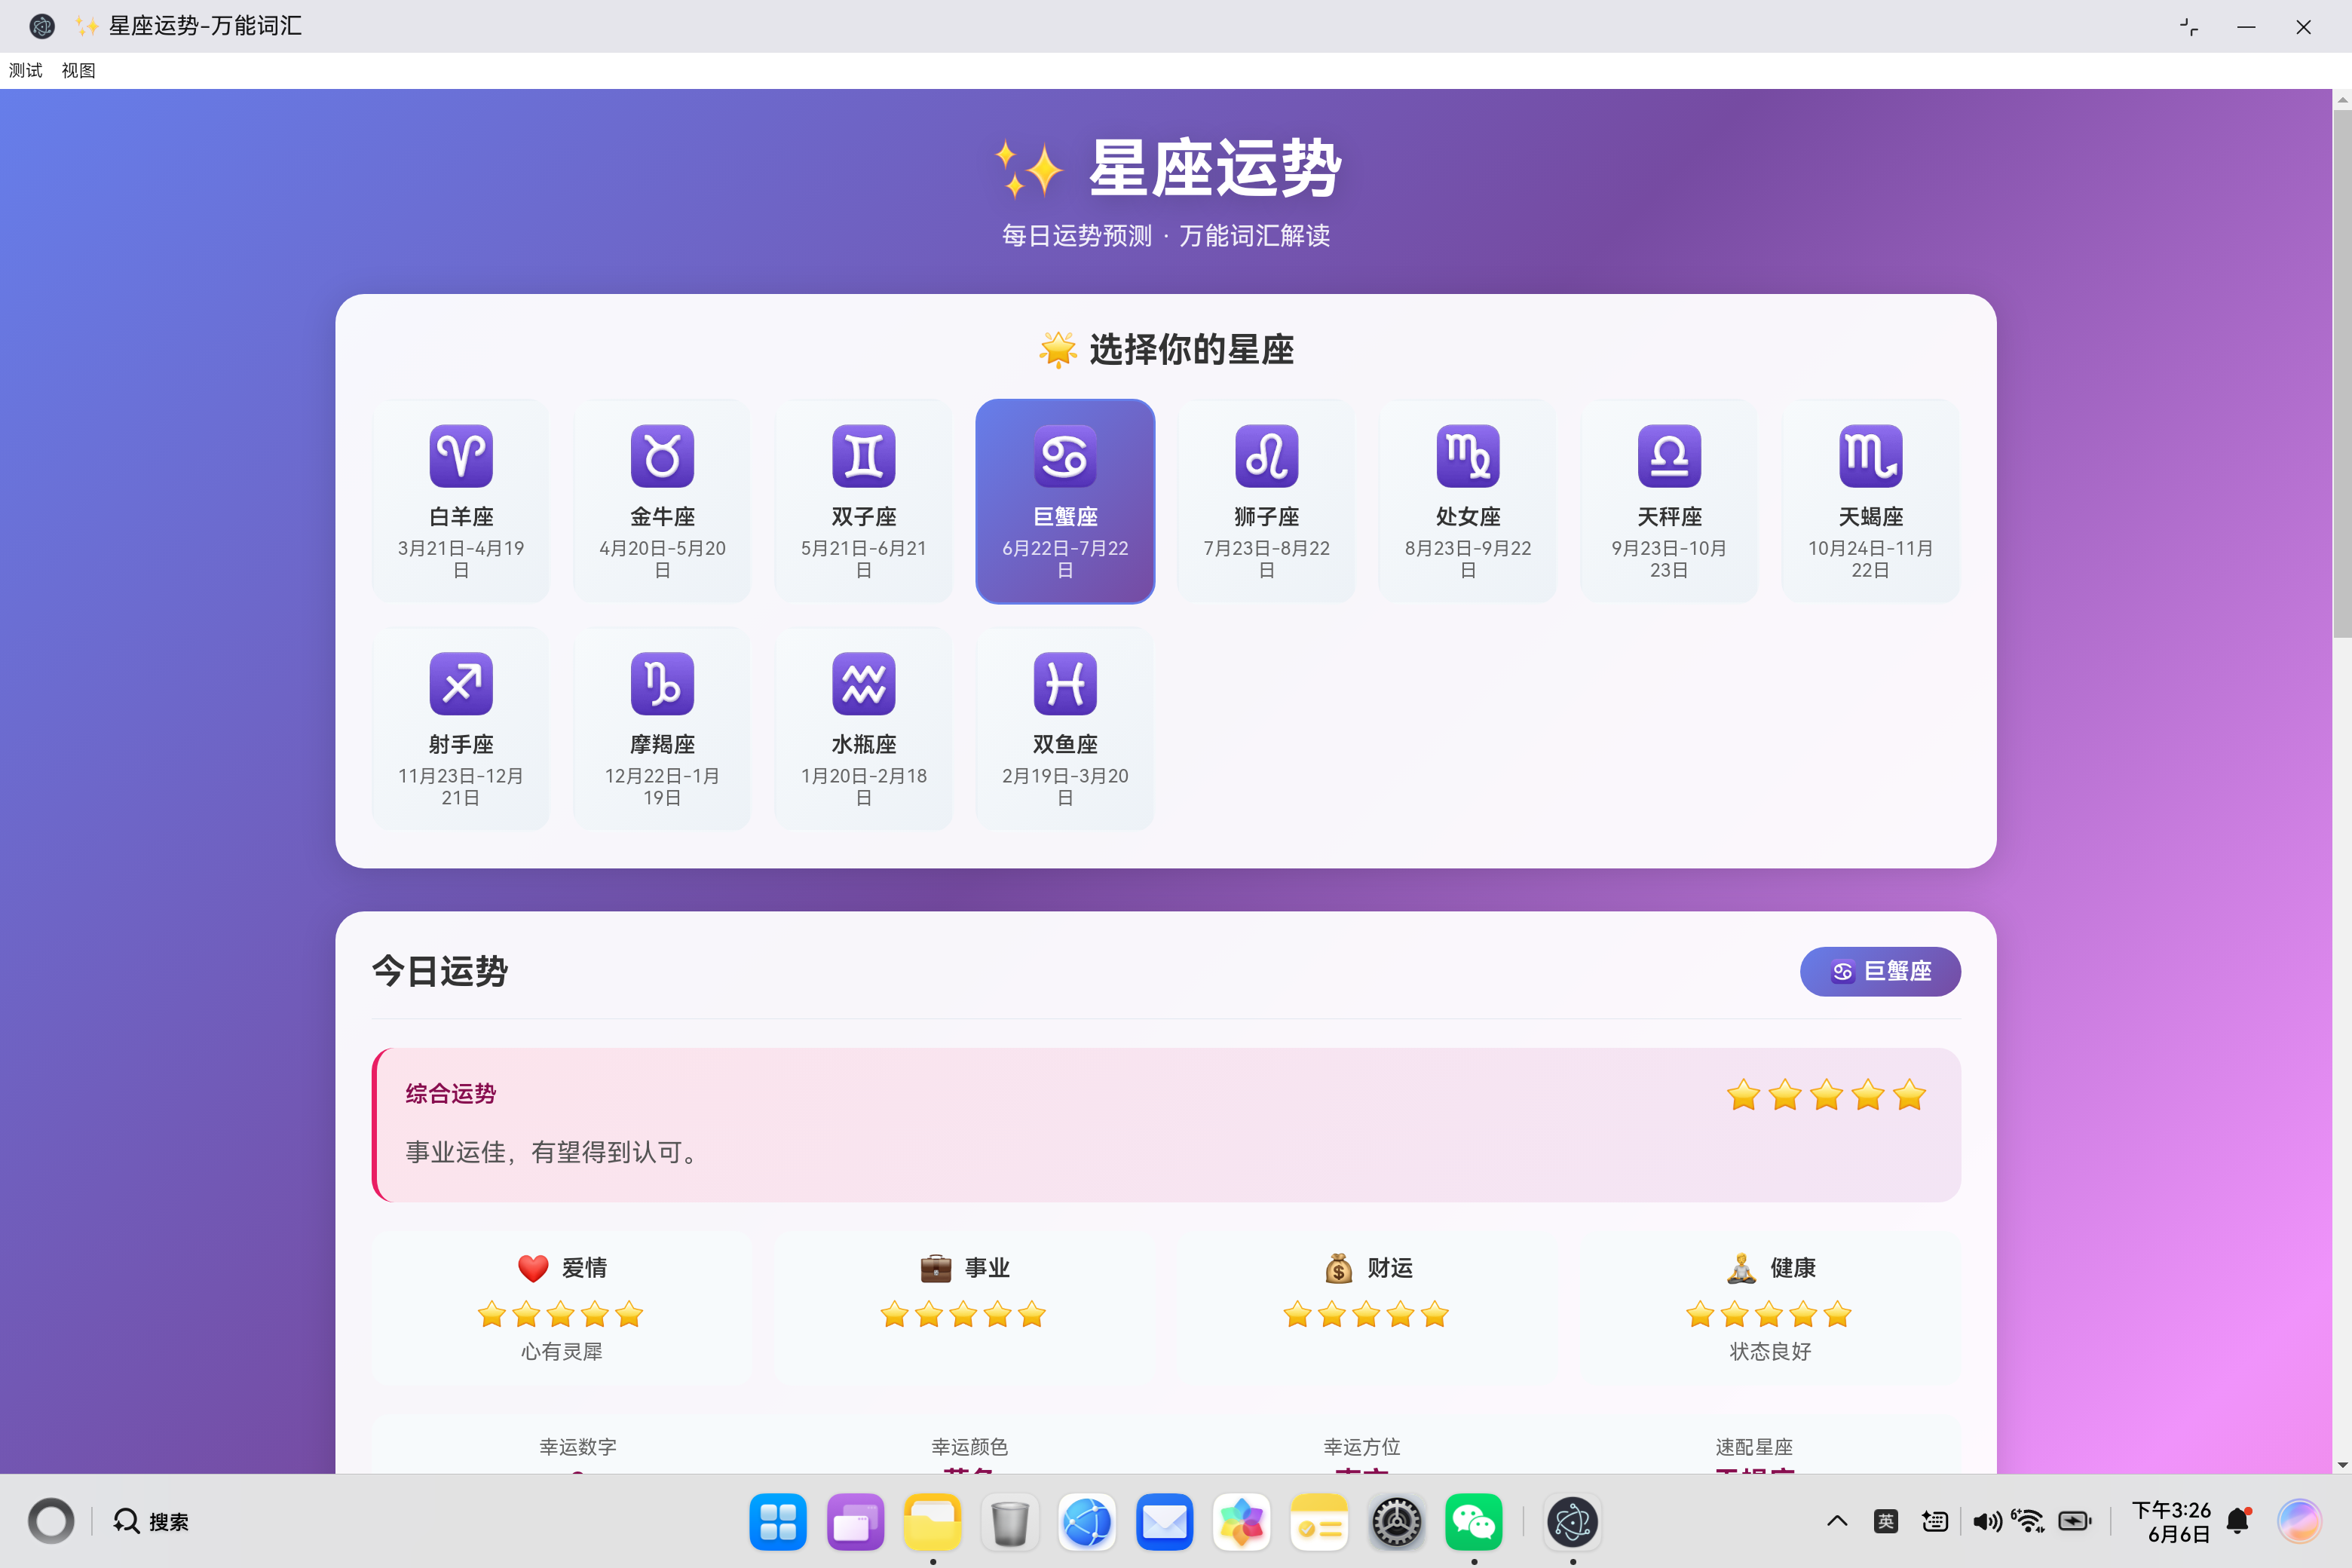2352x1568 pixels.
Task: Click the 综合运势 heading text
Action: click(x=451, y=1093)
